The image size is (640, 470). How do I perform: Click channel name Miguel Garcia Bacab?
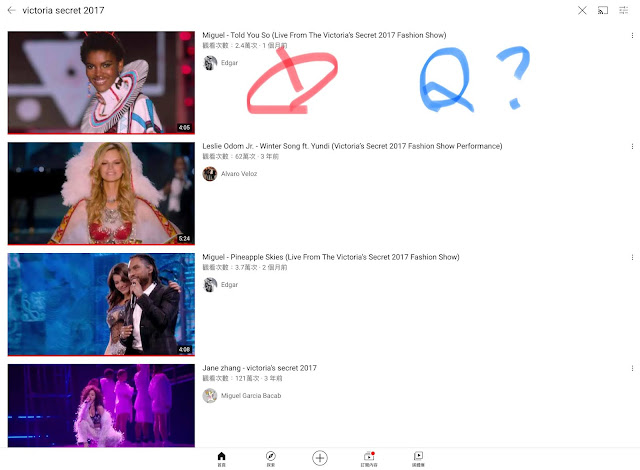251,396
